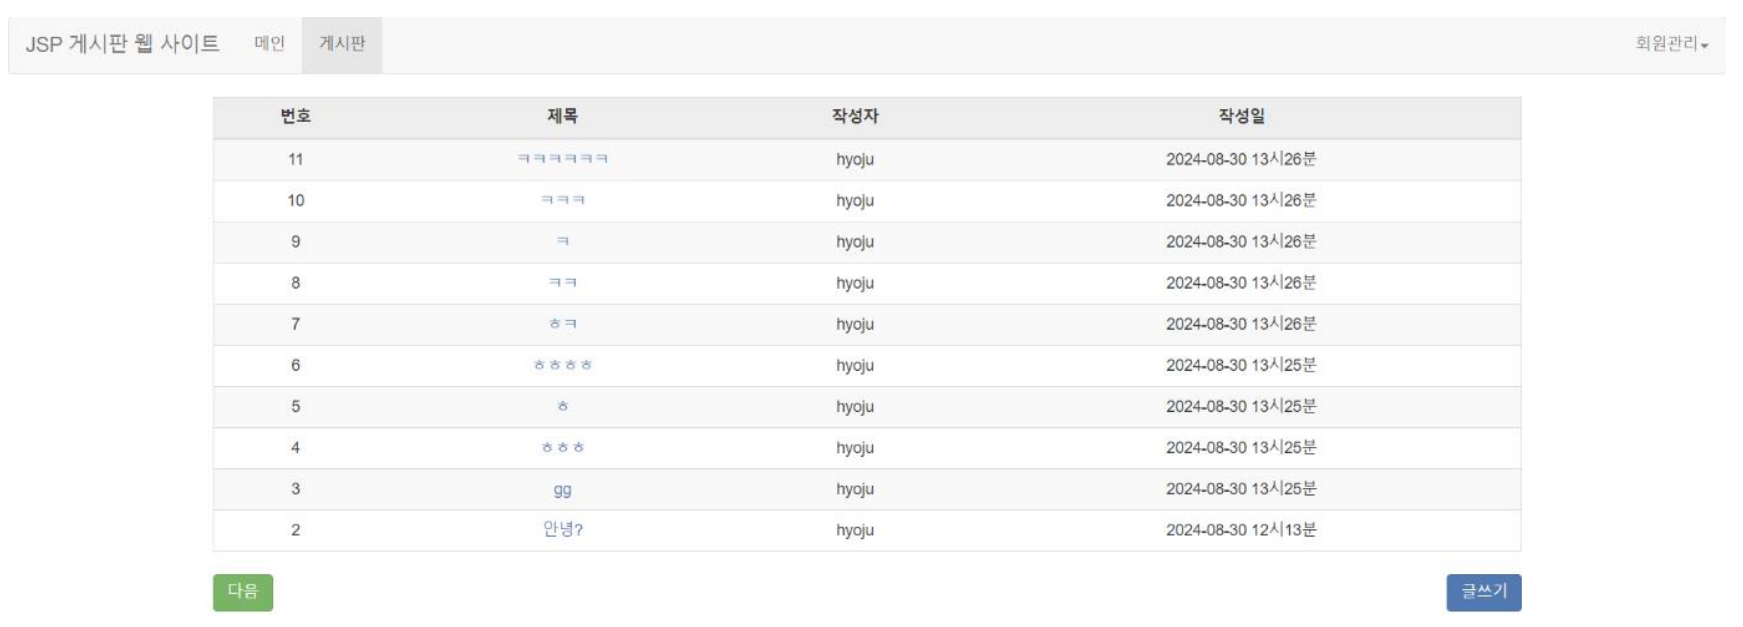Click the 작성자 column header
Screen dimensions: 1743x627
pos(854,116)
